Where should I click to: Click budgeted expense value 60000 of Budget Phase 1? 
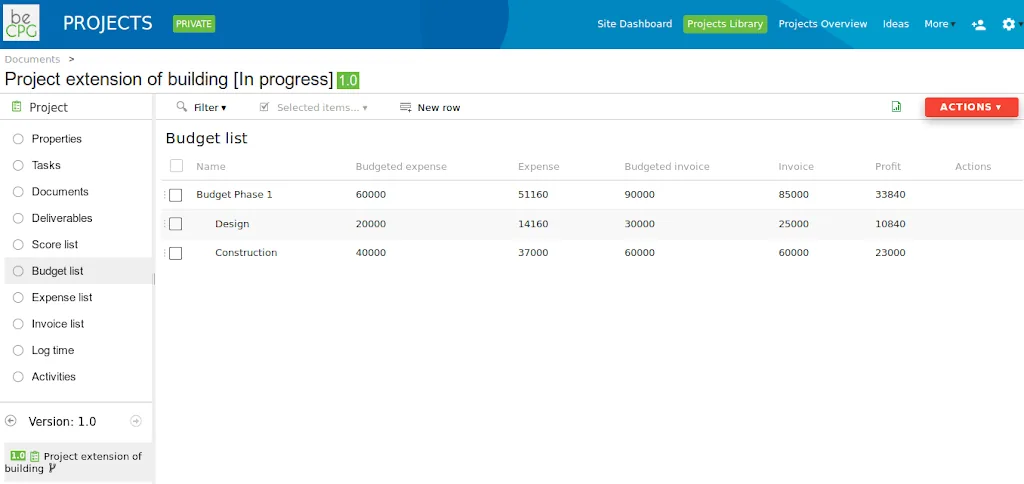click(x=371, y=195)
